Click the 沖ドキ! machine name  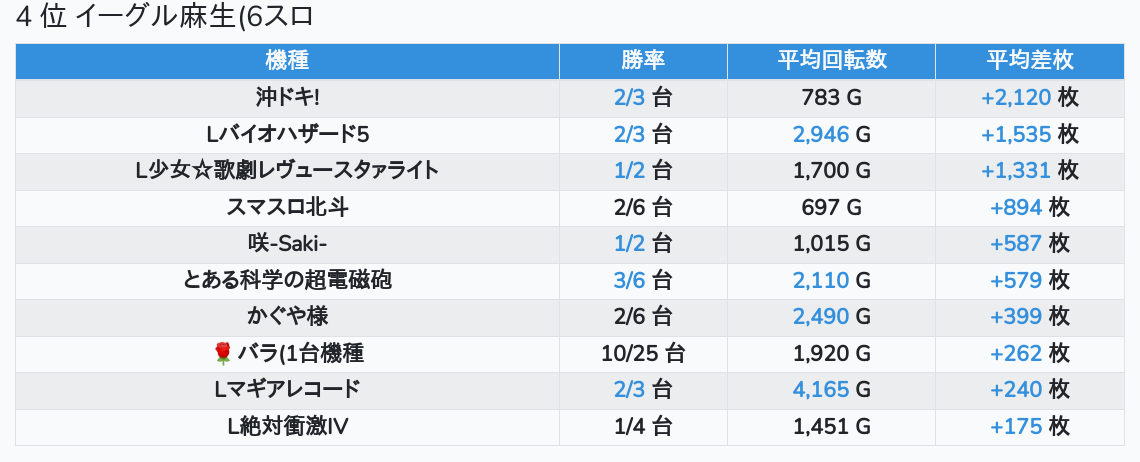tap(287, 98)
